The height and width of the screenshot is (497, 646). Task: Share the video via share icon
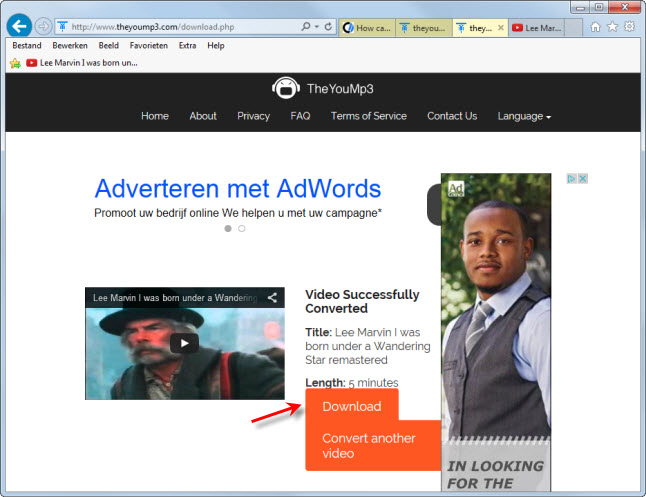click(272, 298)
